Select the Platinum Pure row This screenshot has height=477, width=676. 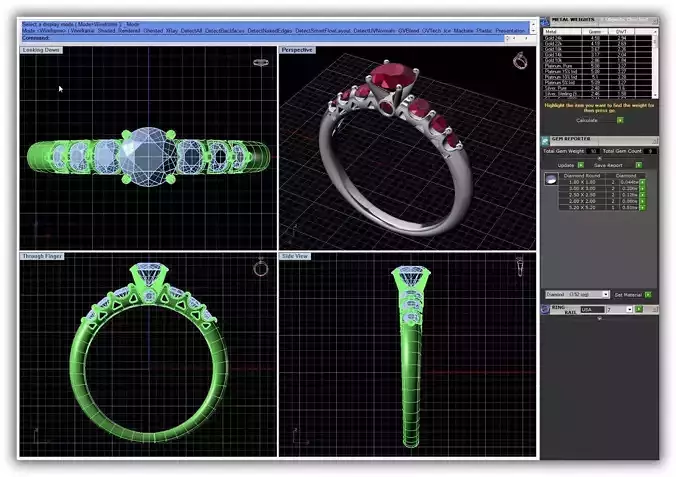click(x=598, y=66)
